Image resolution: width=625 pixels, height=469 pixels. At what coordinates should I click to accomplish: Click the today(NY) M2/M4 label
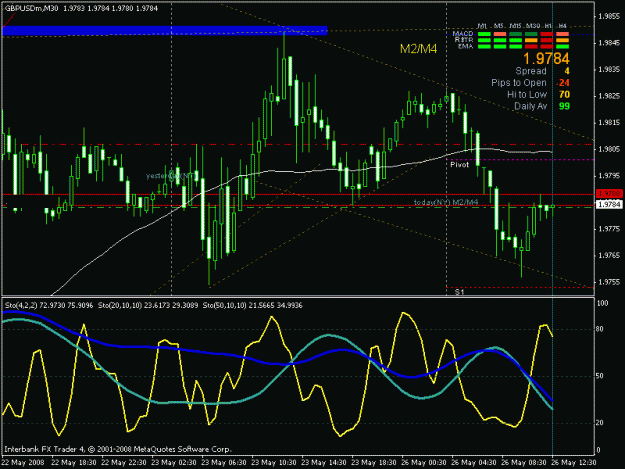(x=446, y=202)
